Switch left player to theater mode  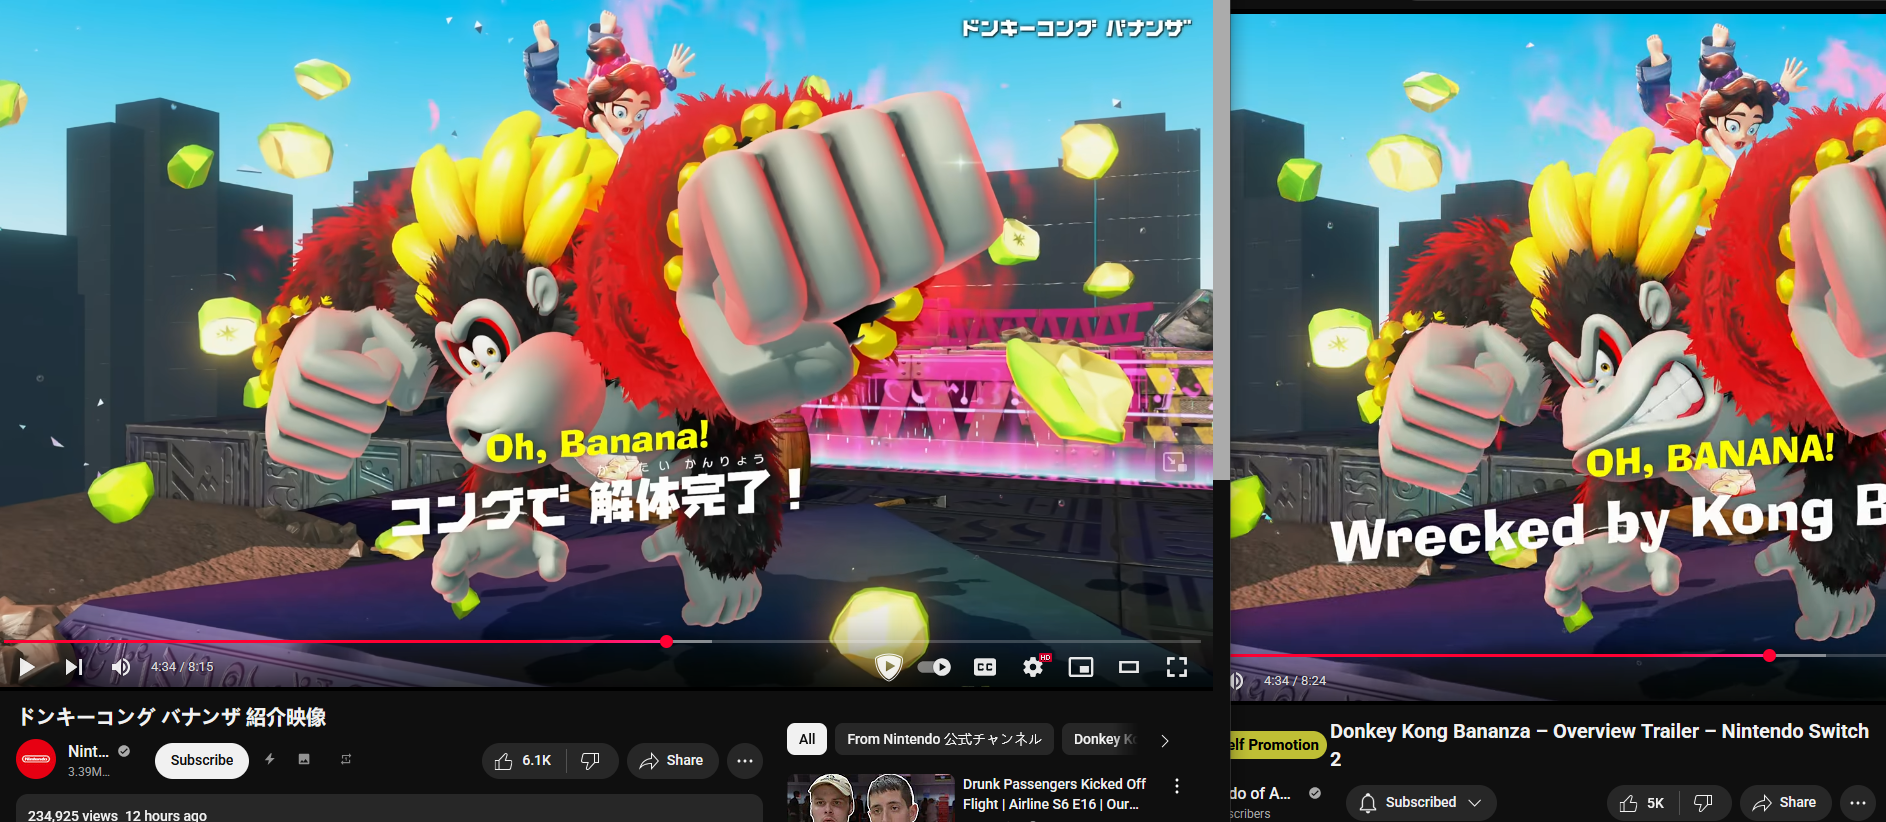tap(1129, 667)
